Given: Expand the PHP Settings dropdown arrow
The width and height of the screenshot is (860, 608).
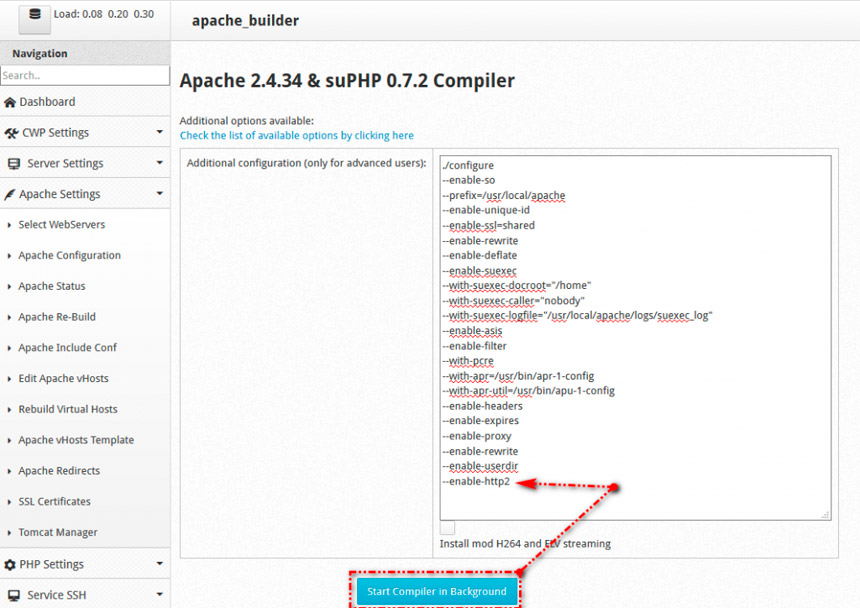Looking at the screenshot, I should click(160, 564).
